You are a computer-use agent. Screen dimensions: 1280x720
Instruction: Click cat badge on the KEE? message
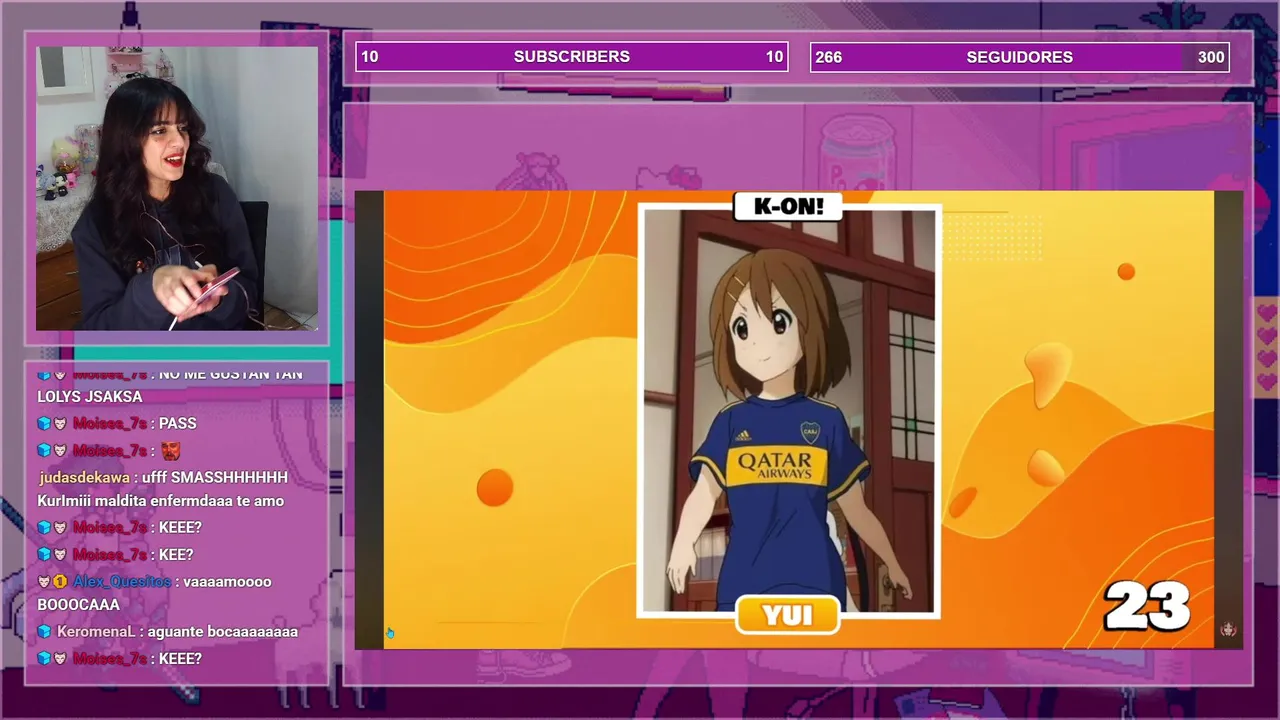60,555
